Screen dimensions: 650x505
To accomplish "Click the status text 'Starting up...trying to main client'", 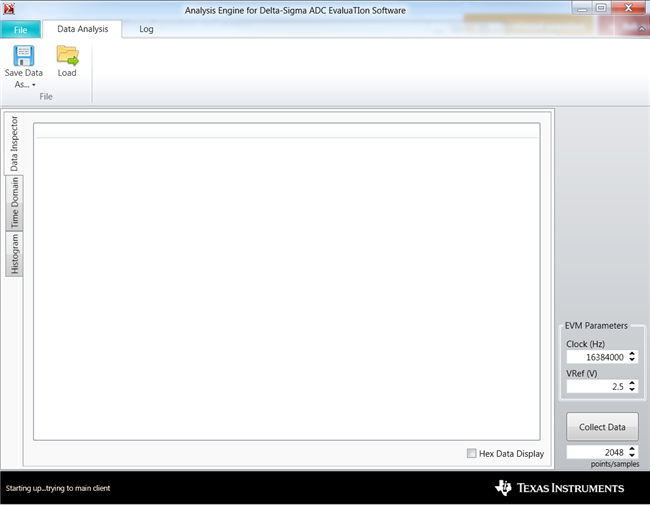I will [x=58, y=488].
